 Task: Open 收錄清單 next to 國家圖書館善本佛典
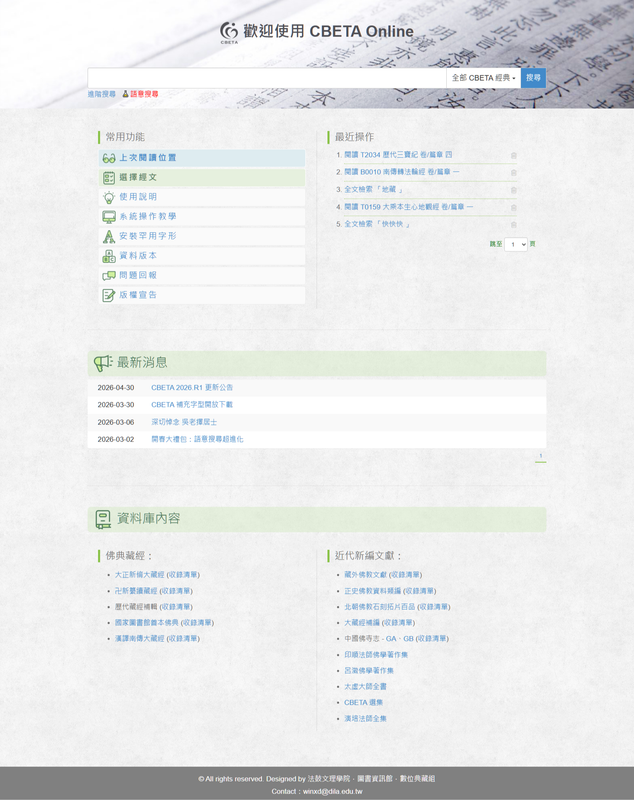[197, 622]
